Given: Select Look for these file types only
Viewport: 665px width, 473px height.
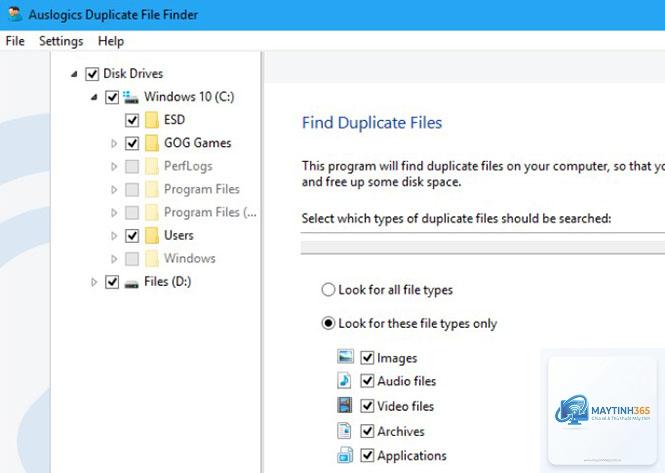Looking at the screenshot, I should click(328, 323).
